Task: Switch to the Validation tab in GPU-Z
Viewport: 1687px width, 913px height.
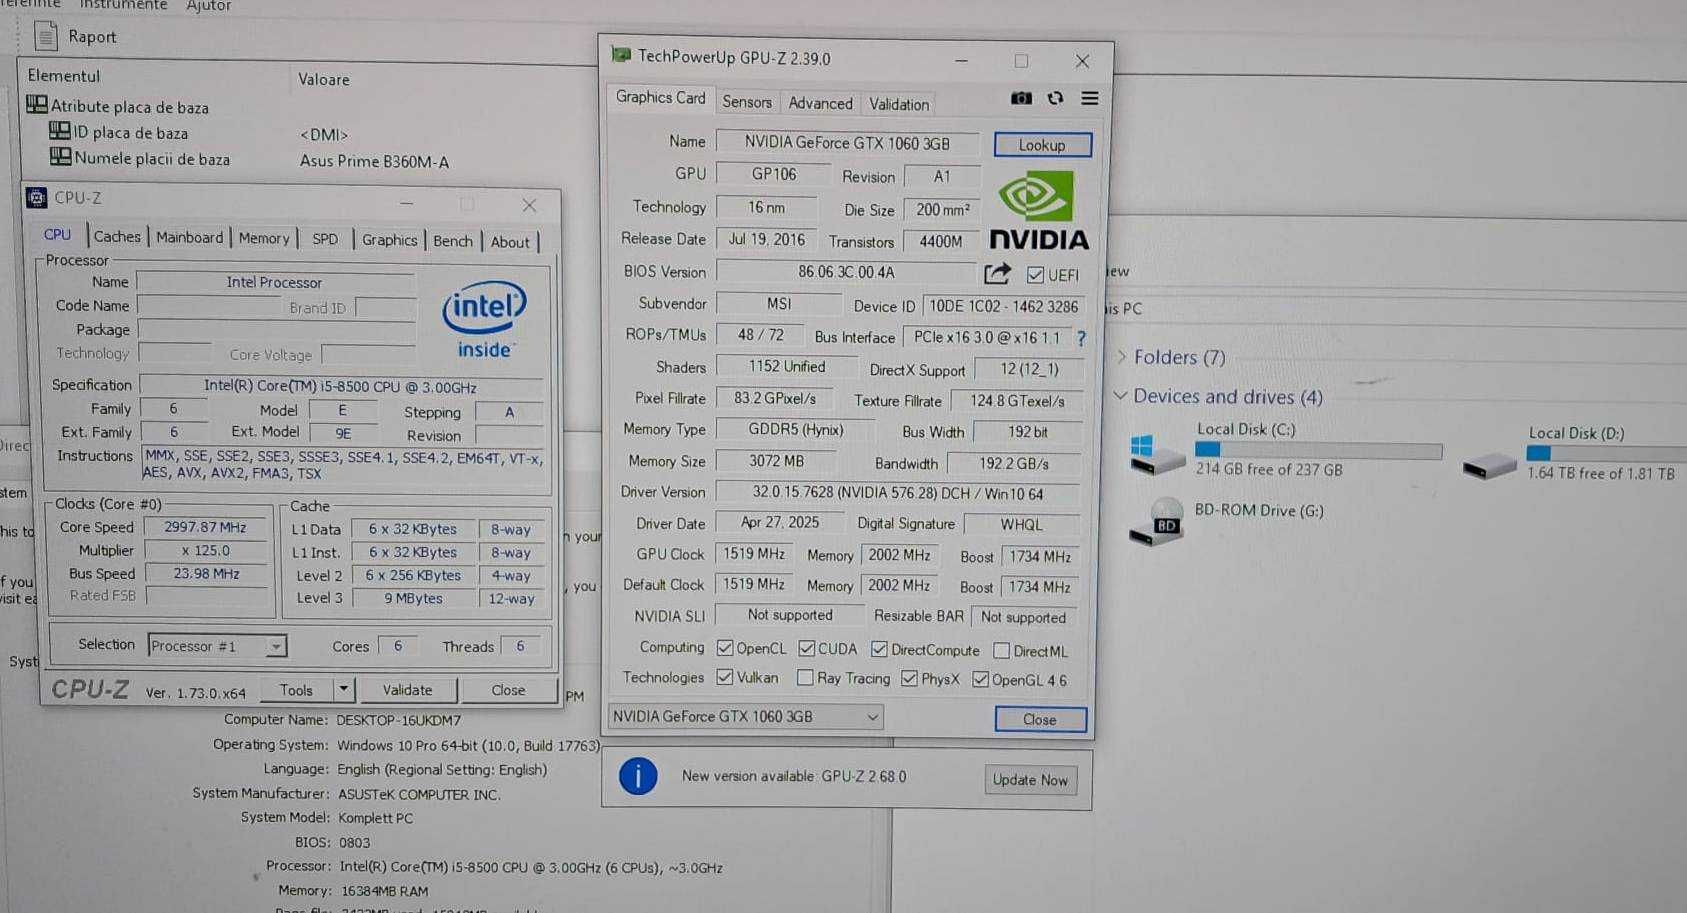Action: click(x=899, y=104)
